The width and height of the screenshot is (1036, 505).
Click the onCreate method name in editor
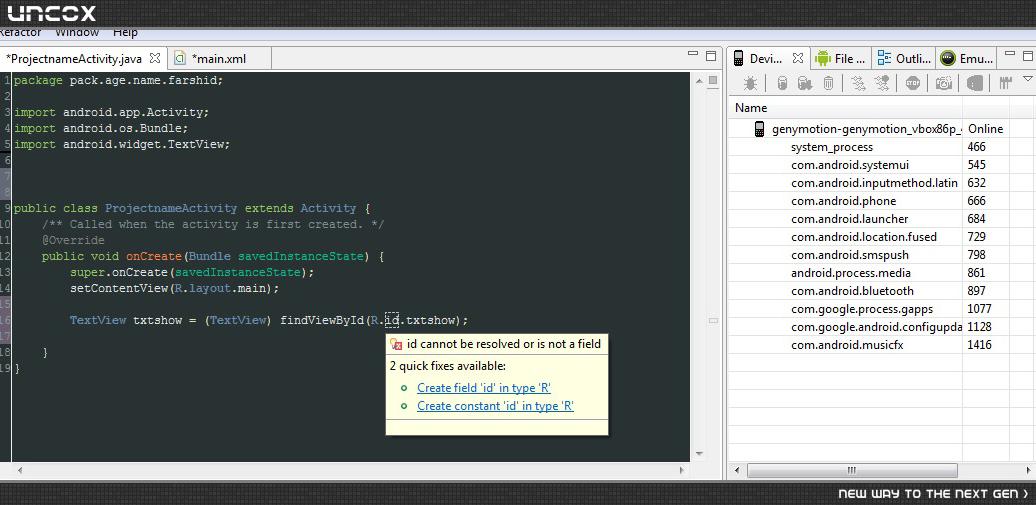pyautogui.click(x=154, y=256)
